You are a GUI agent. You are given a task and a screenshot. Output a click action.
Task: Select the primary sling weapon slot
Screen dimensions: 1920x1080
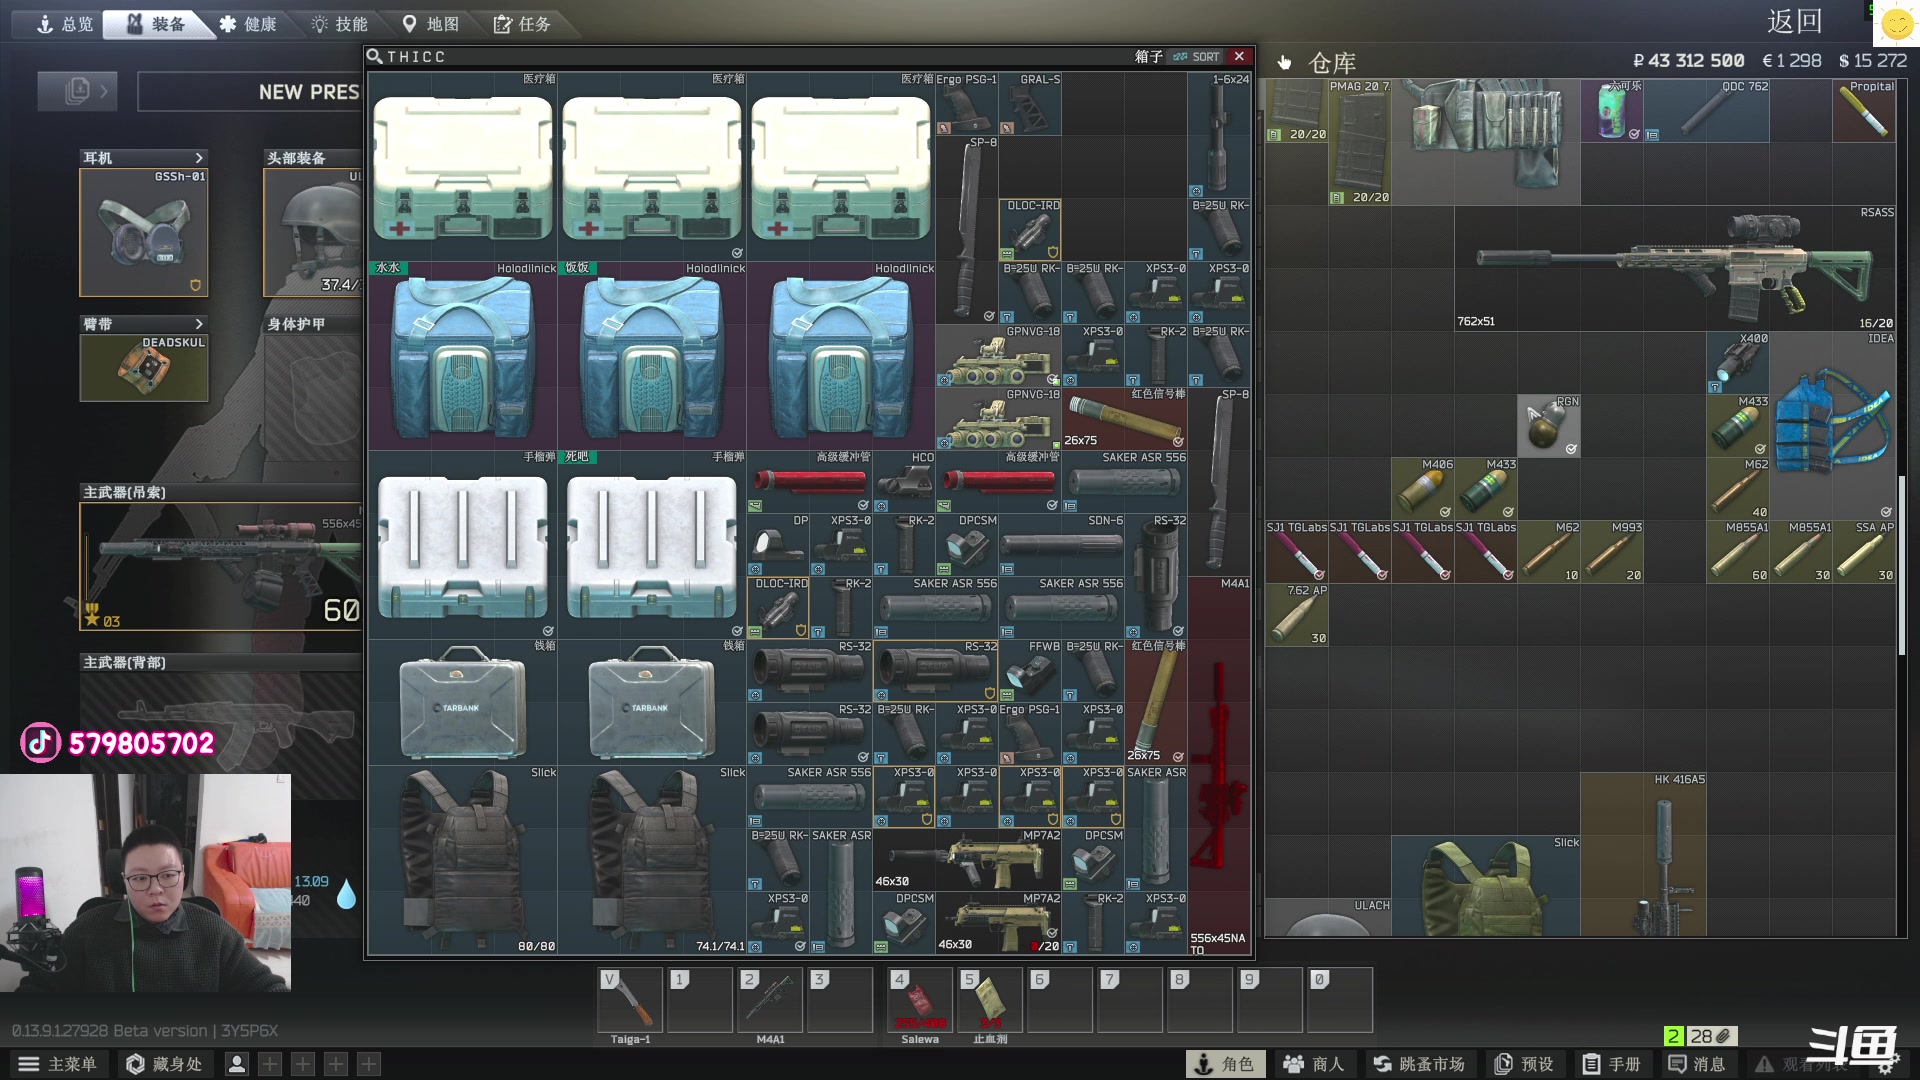(221, 566)
